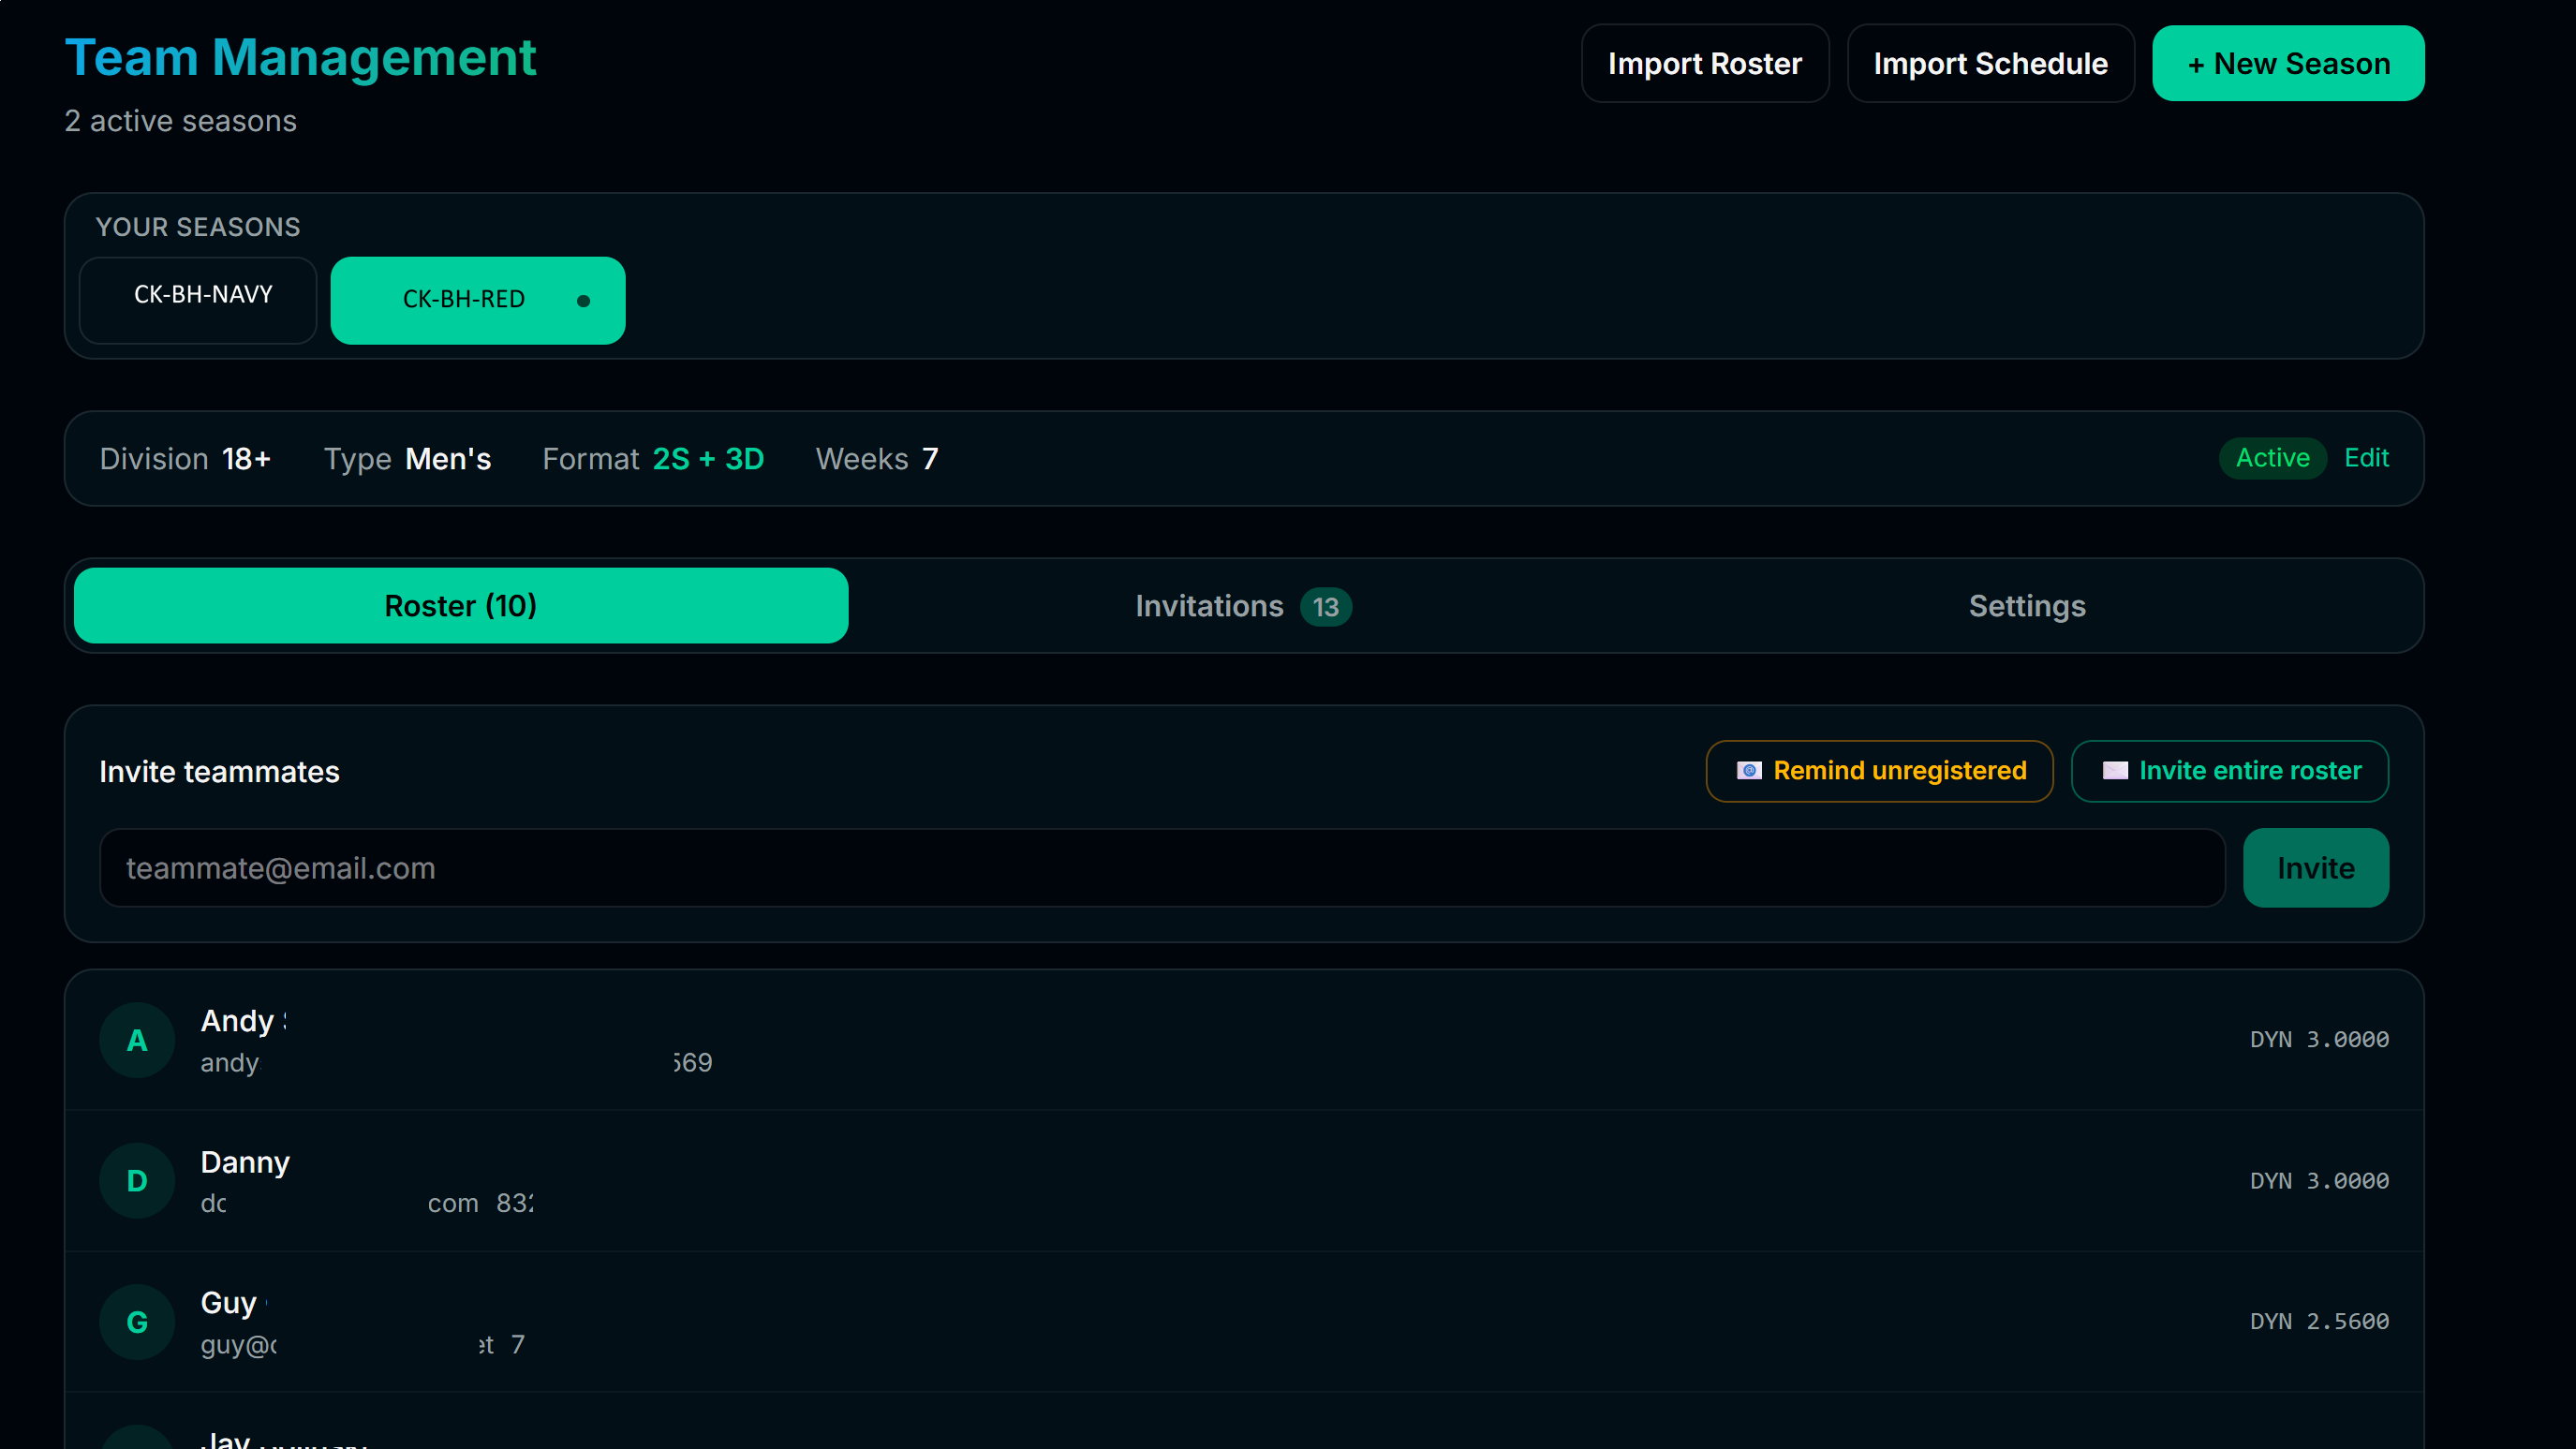Screen dimensions: 2576x1449
Task: Click the envelope icon on Invite entire roster
Action: click(x=2114, y=770)
